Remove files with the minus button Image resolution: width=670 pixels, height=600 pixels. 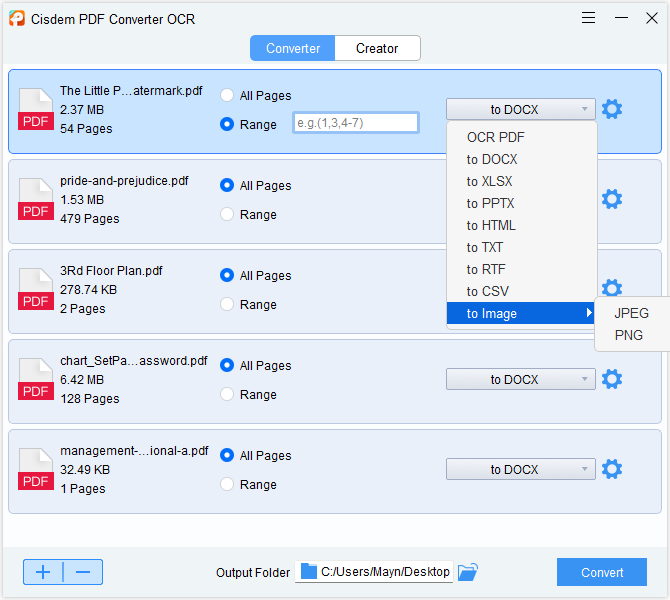(83, 572)
